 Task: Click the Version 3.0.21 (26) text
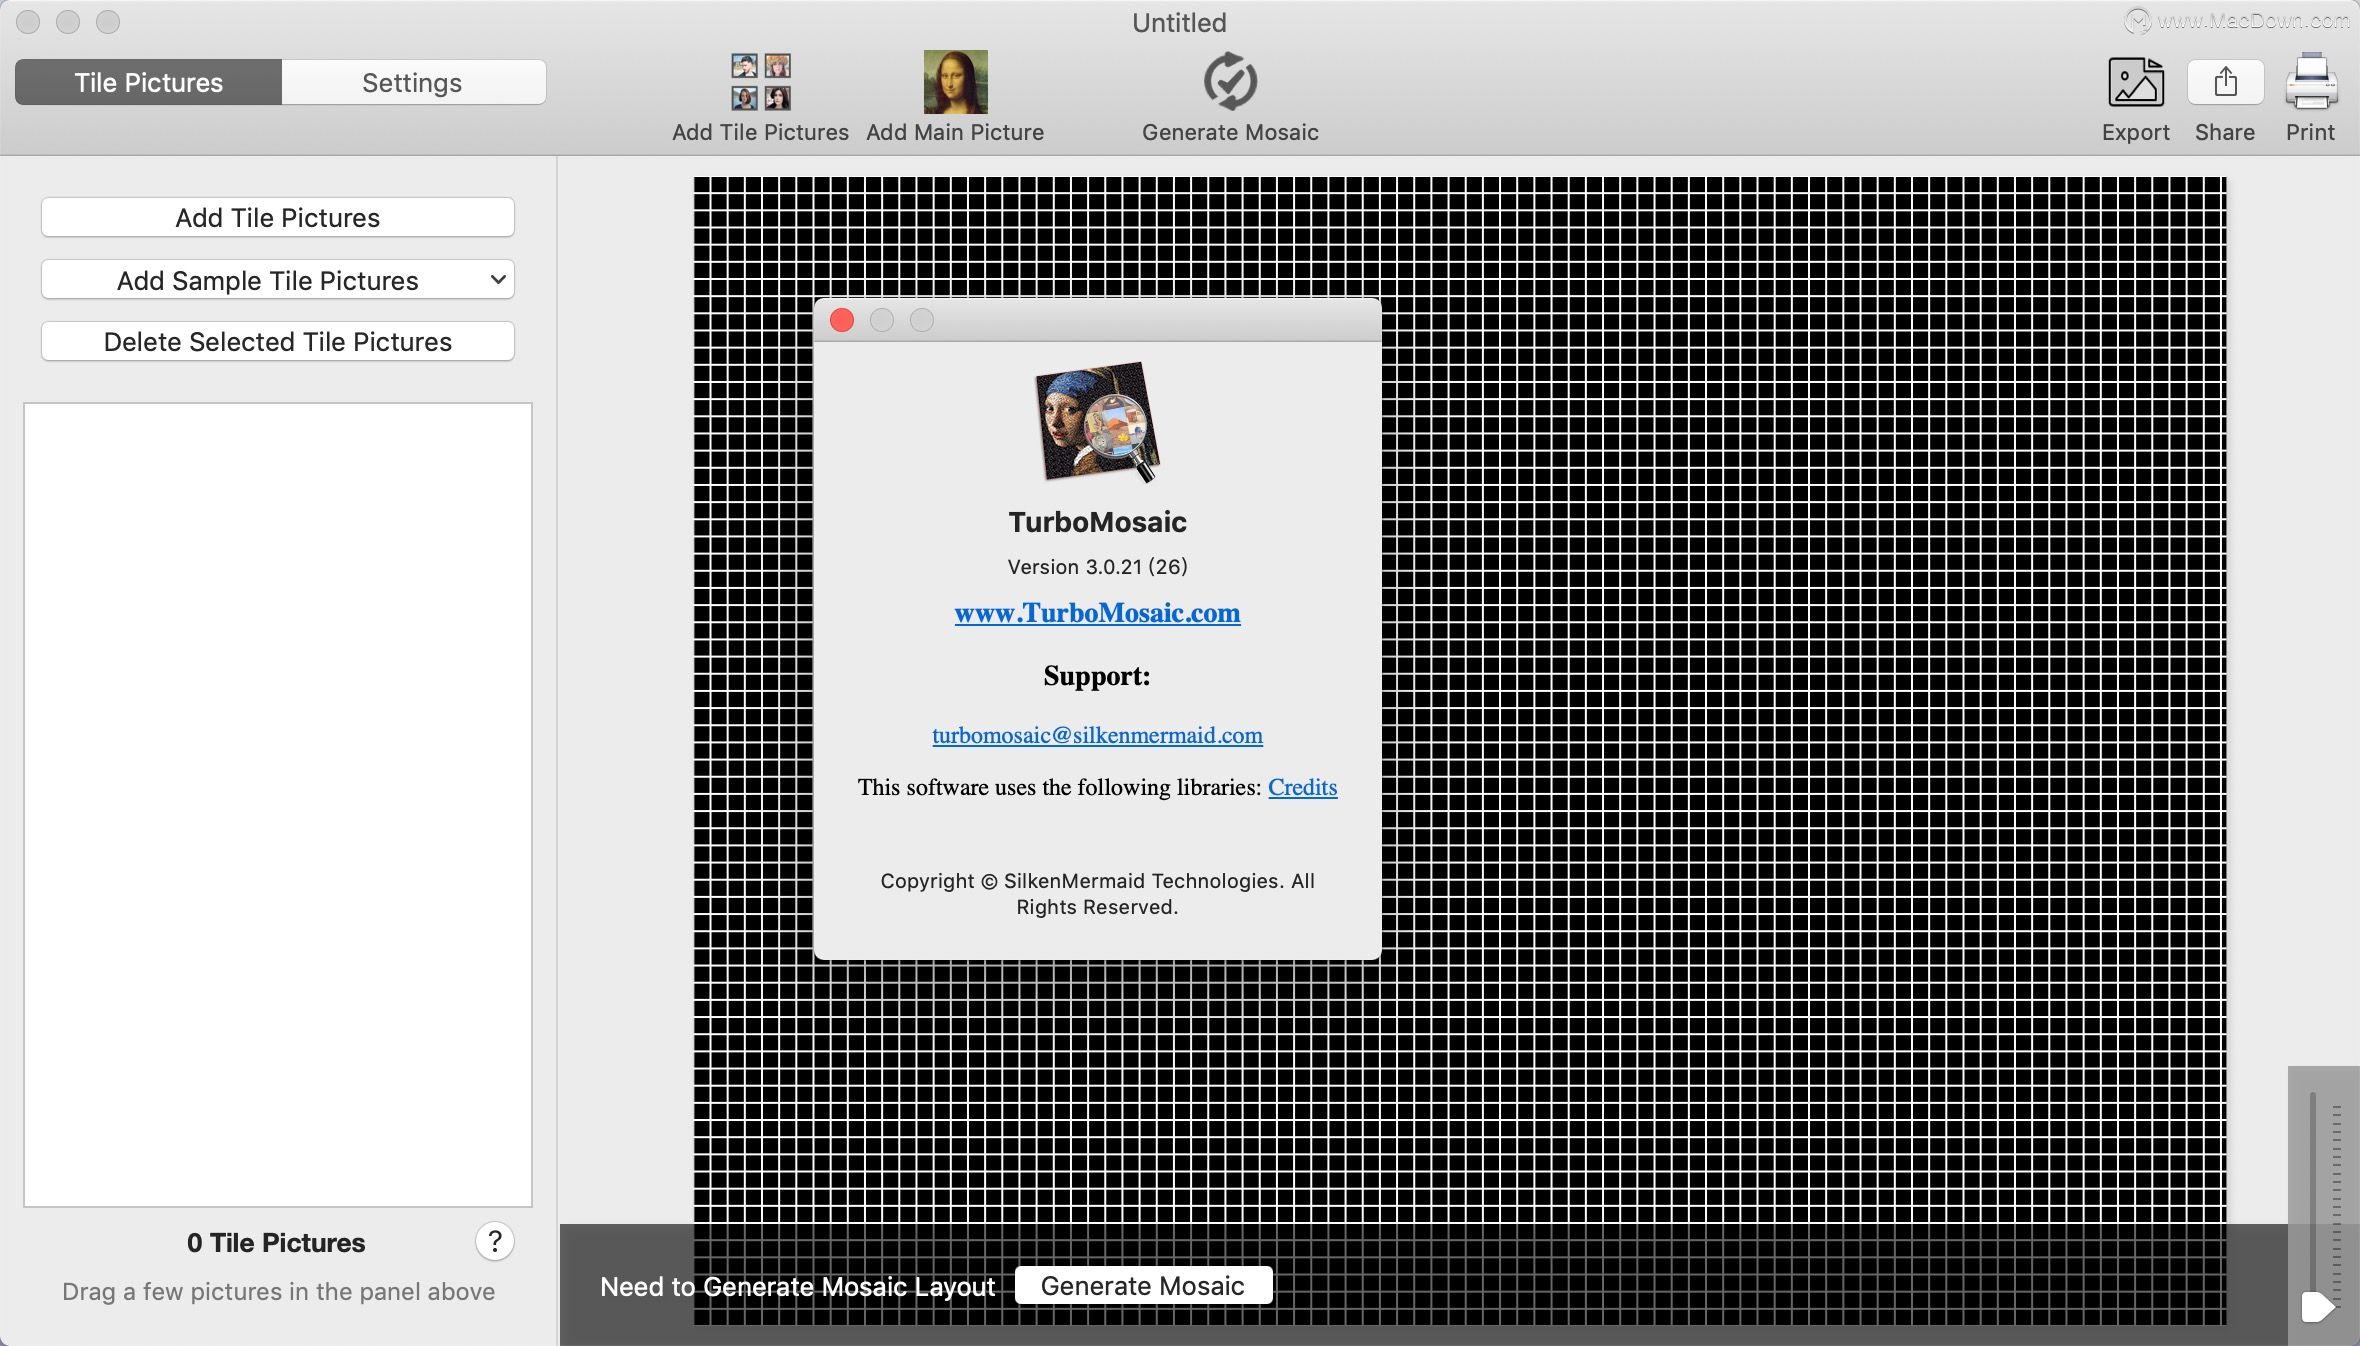coord(1097,567)
